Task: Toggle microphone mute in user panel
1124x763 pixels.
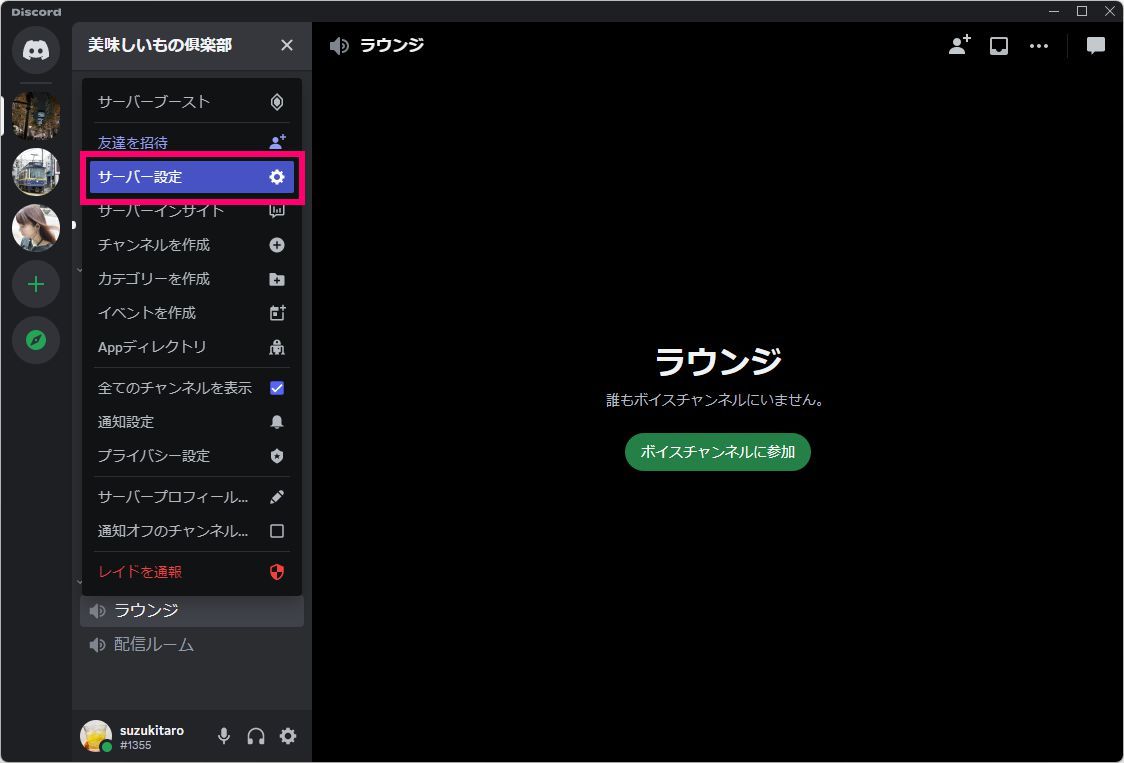Action: click(x=224, y=736)
